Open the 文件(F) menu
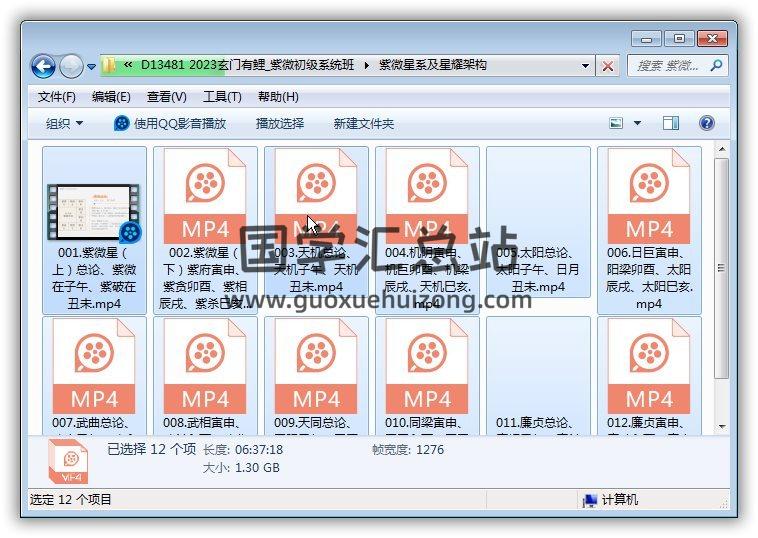This screenshot has height=538, width=758. tap(57, 96)
